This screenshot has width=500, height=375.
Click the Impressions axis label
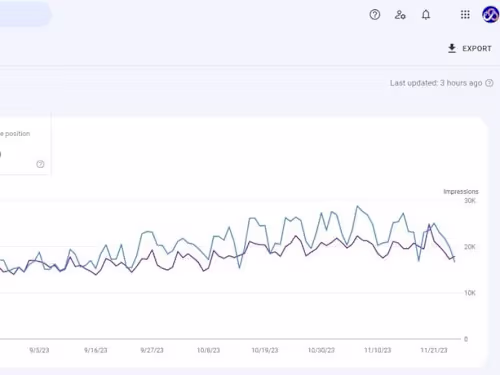[x=461, y=191]
